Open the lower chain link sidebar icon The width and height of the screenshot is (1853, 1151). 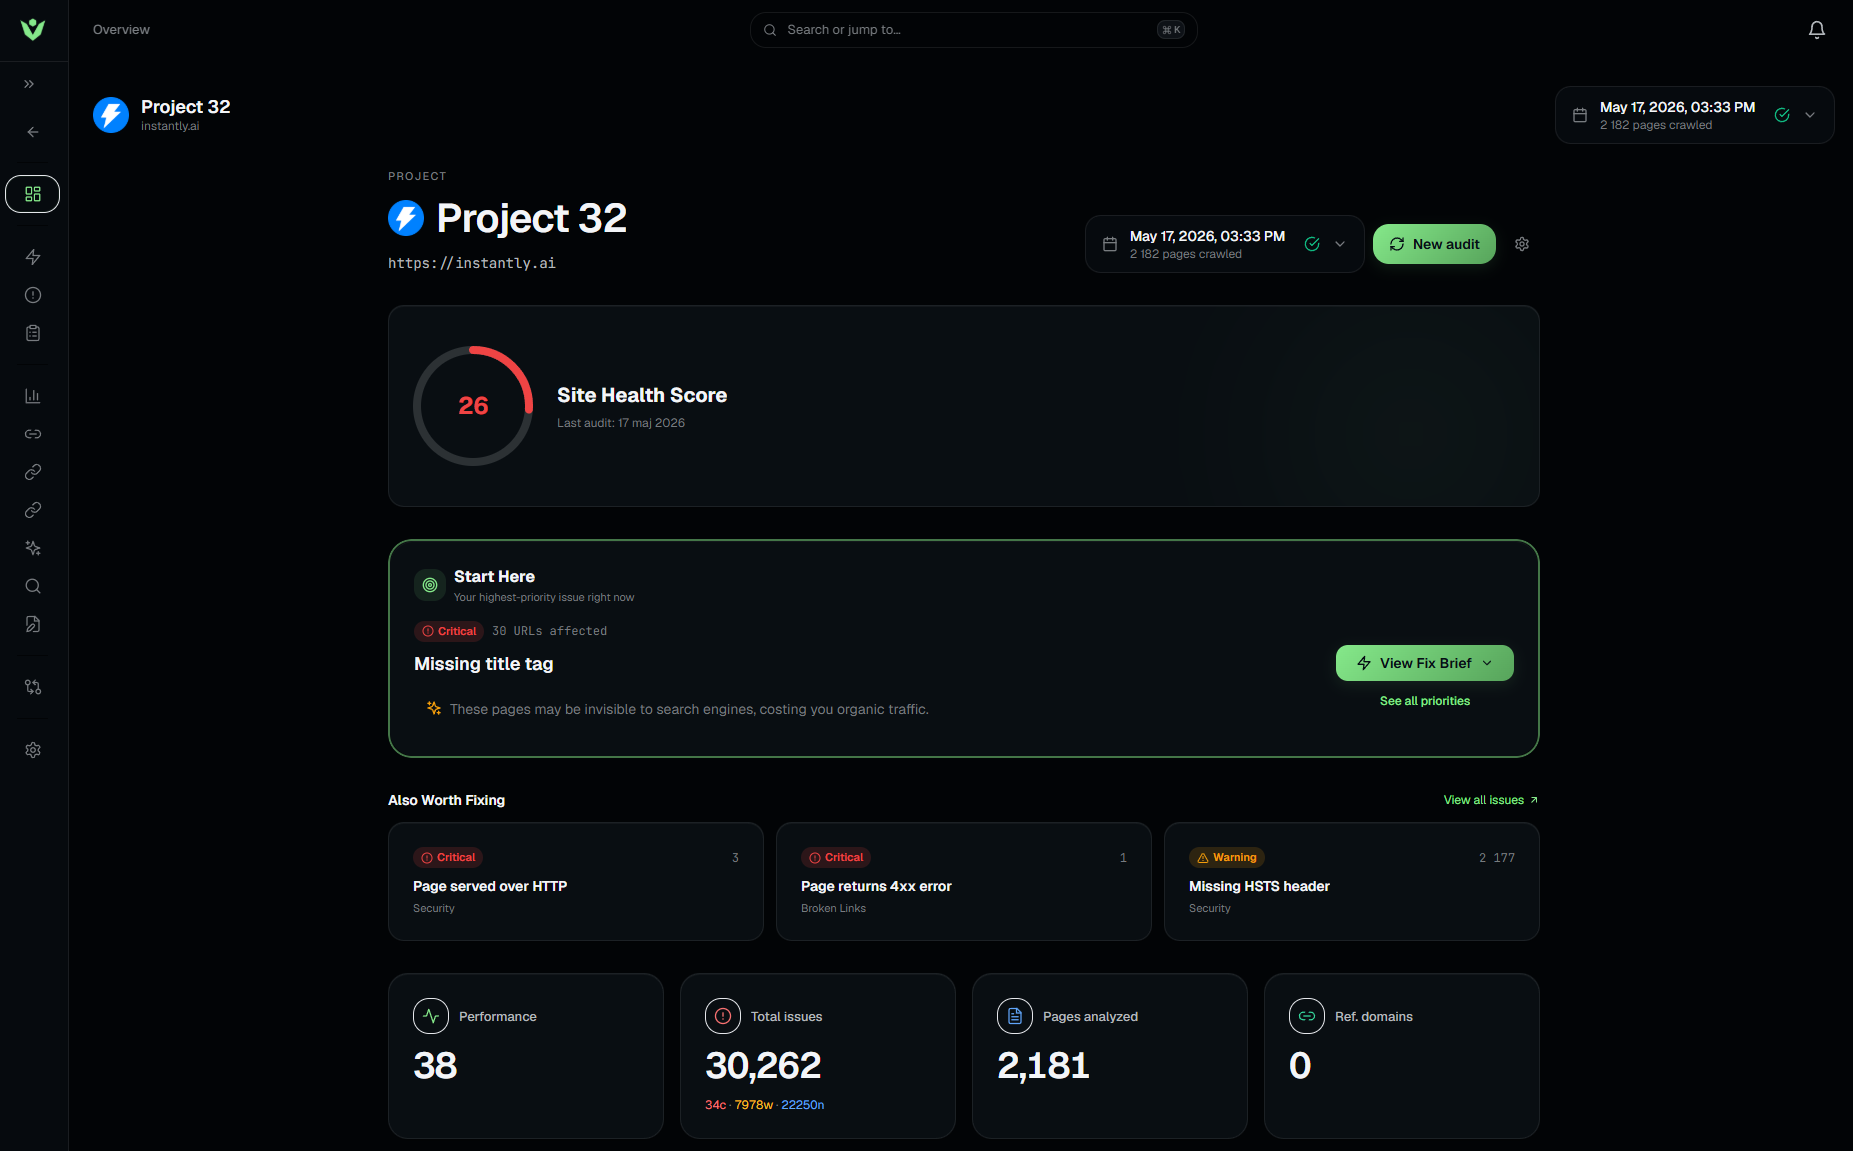point(33,510)
